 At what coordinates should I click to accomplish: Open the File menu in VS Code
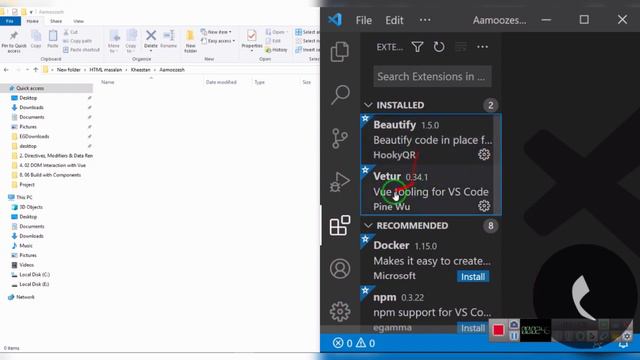click(364, 20)
